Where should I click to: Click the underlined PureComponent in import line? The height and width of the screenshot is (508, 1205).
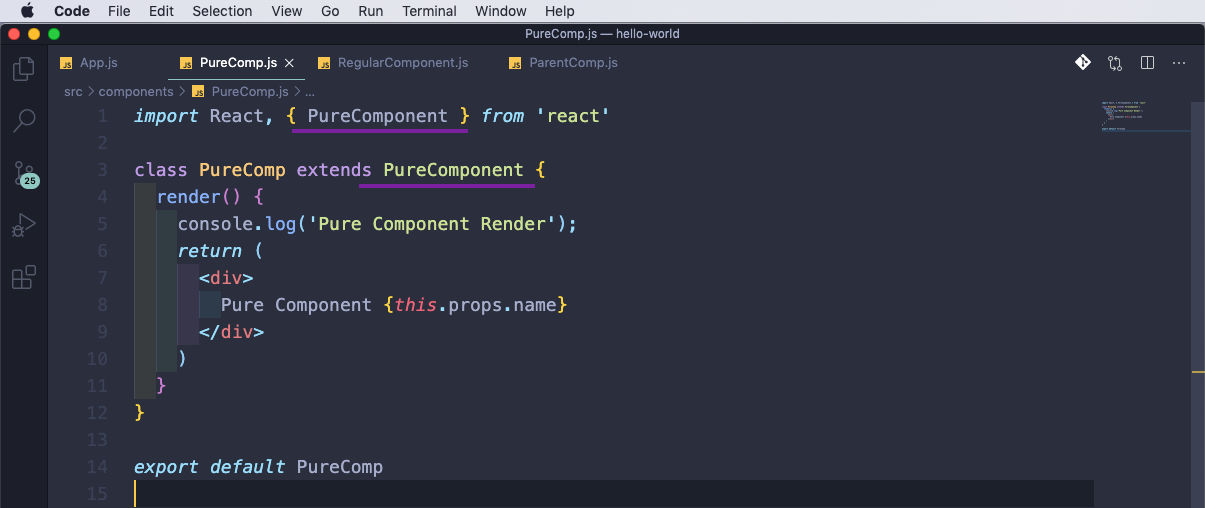[x=378, y=116]
